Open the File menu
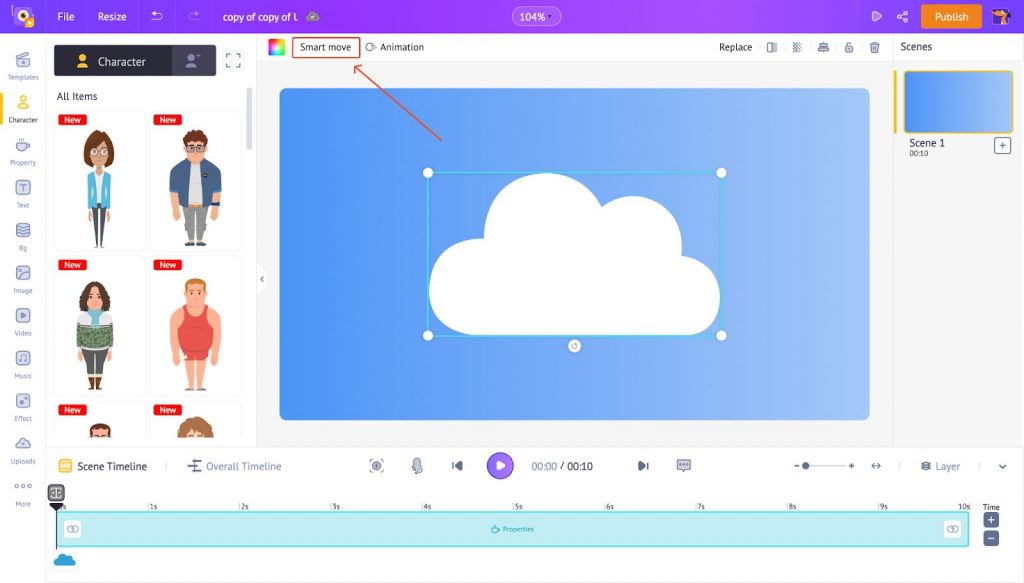The image size is (1024, 583). (x=66, y=17)
